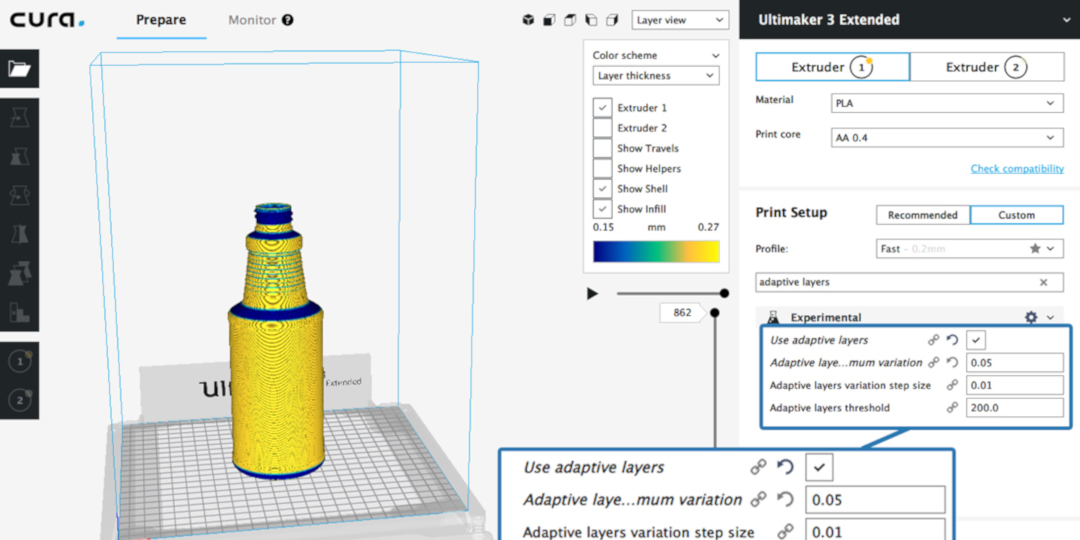The height and width of the screenshot is (540, 1080).
Task: Click the Cura logo
Action: [48, 20]
